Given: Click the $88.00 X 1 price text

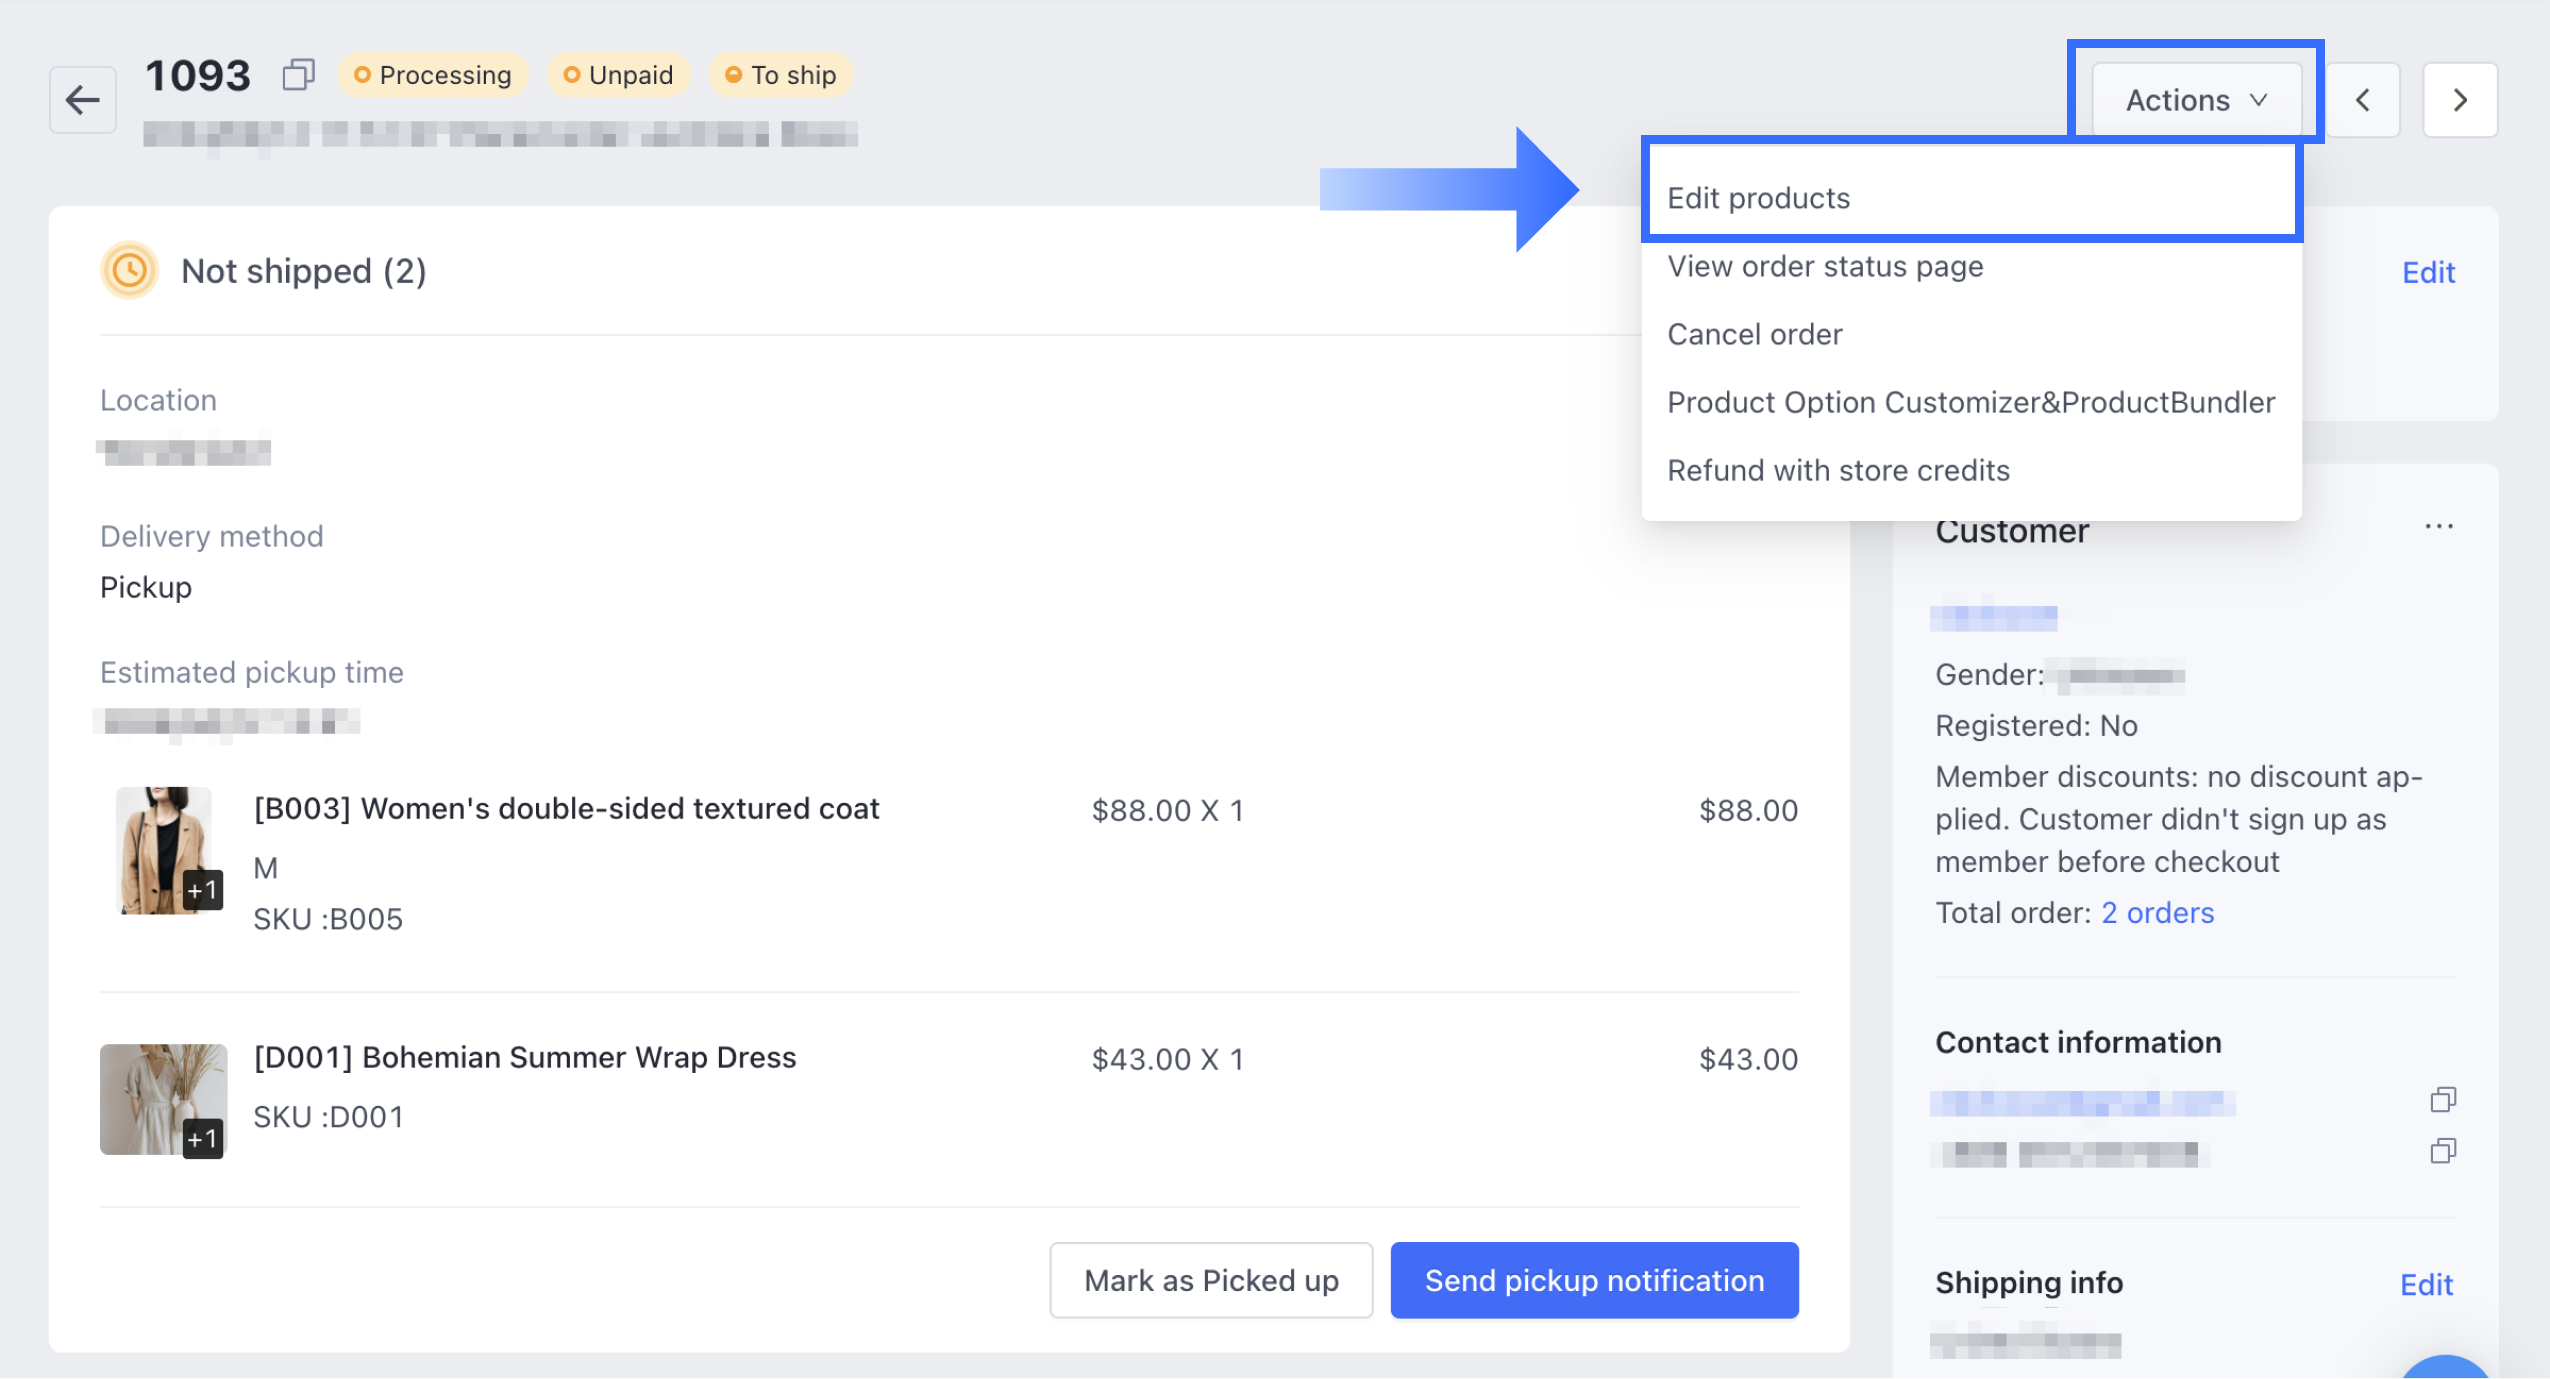Looking at the screenshot, I should (1167, 811).
